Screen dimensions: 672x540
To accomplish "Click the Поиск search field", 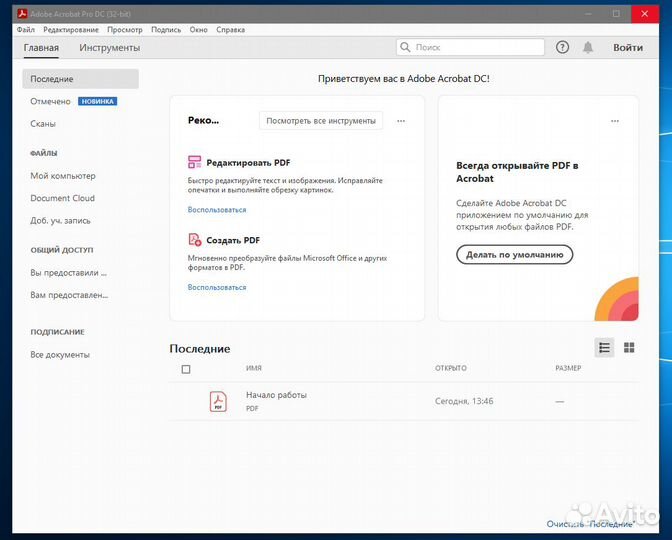I will pos(471,47).
